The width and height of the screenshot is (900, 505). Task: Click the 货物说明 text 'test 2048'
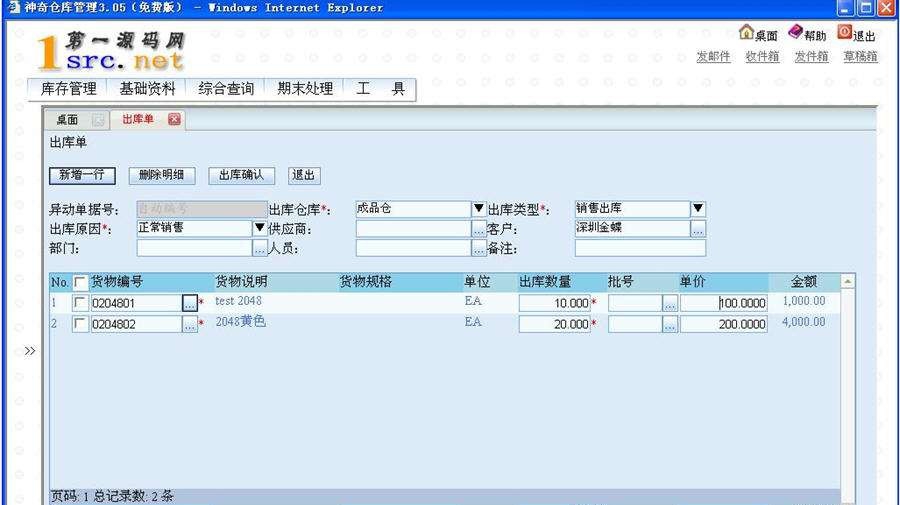point(238,301)
